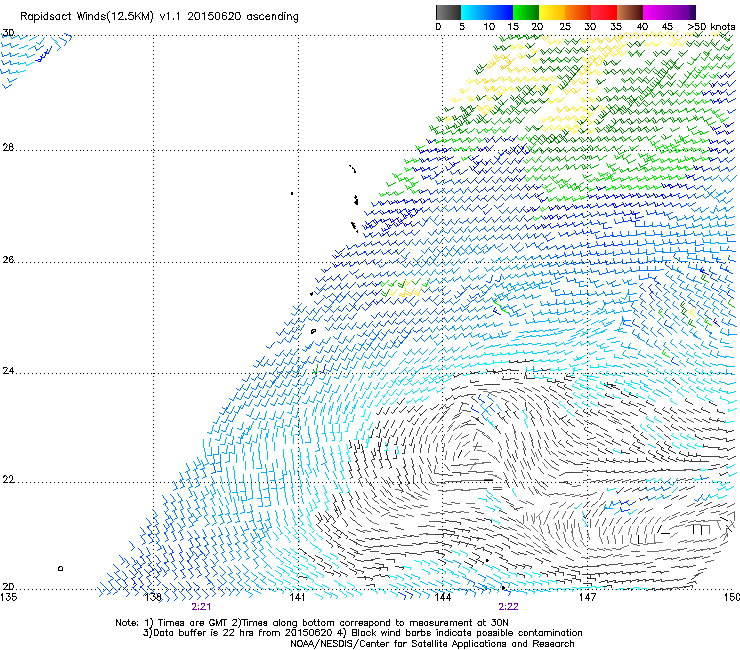
Task: Click the magenta 40-45 knots legend segment
Action: (x=656, y=12)
